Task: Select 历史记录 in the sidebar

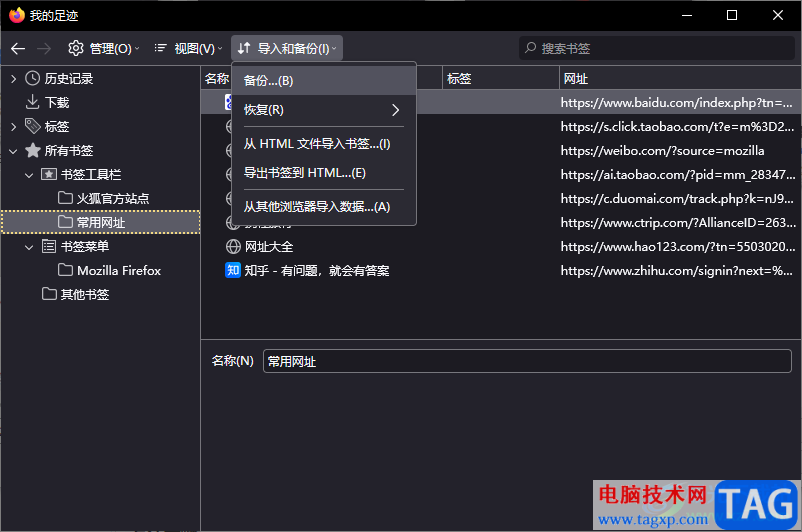Action: [x=69, y=79]
